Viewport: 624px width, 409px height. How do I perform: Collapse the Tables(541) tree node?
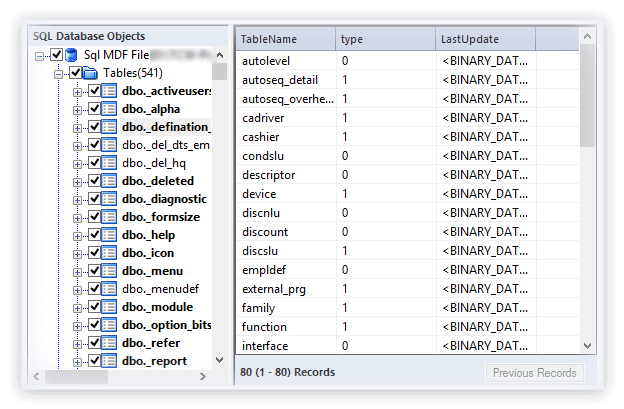(x=59, y=74)
